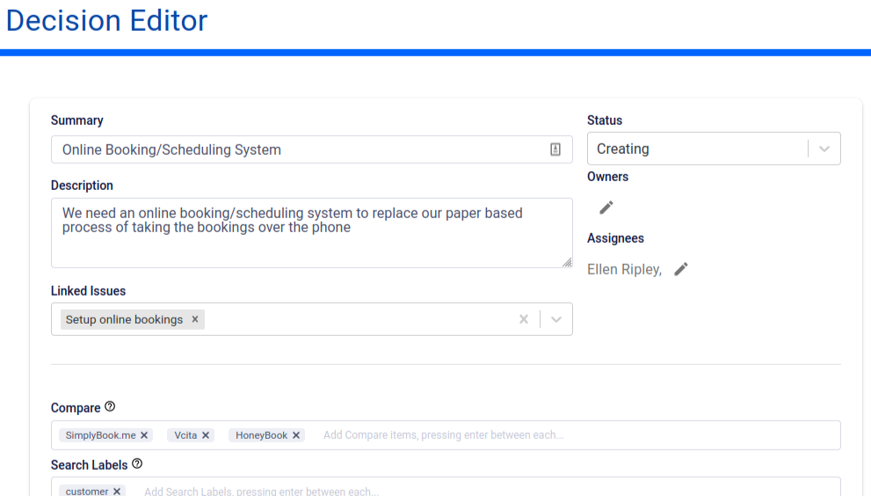Image resolution: width=871 pixels, height=496 pixels.
Task: Remove the Vcita compare tag
Action: [206, 436]
